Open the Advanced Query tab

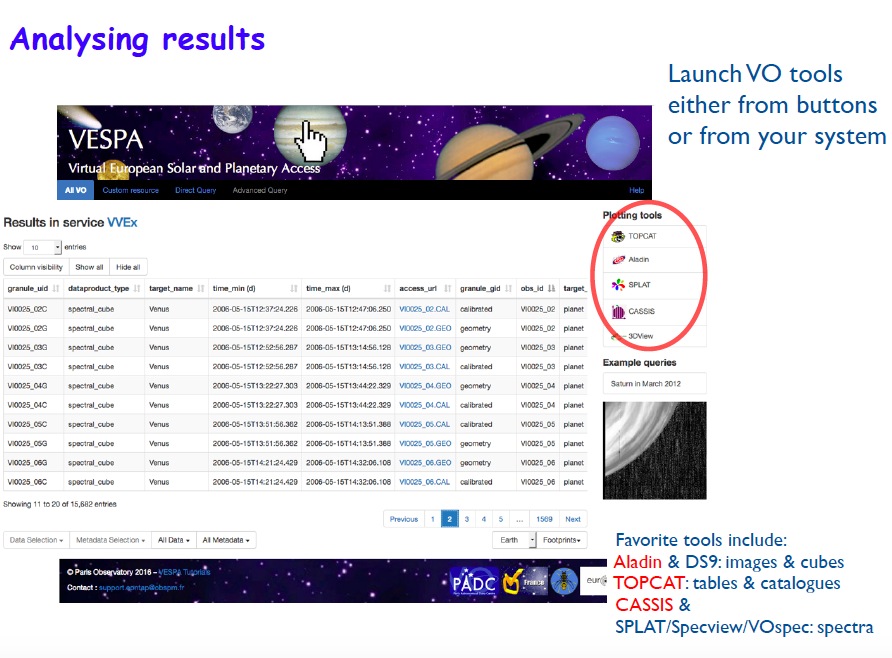[x=259, y=191]
